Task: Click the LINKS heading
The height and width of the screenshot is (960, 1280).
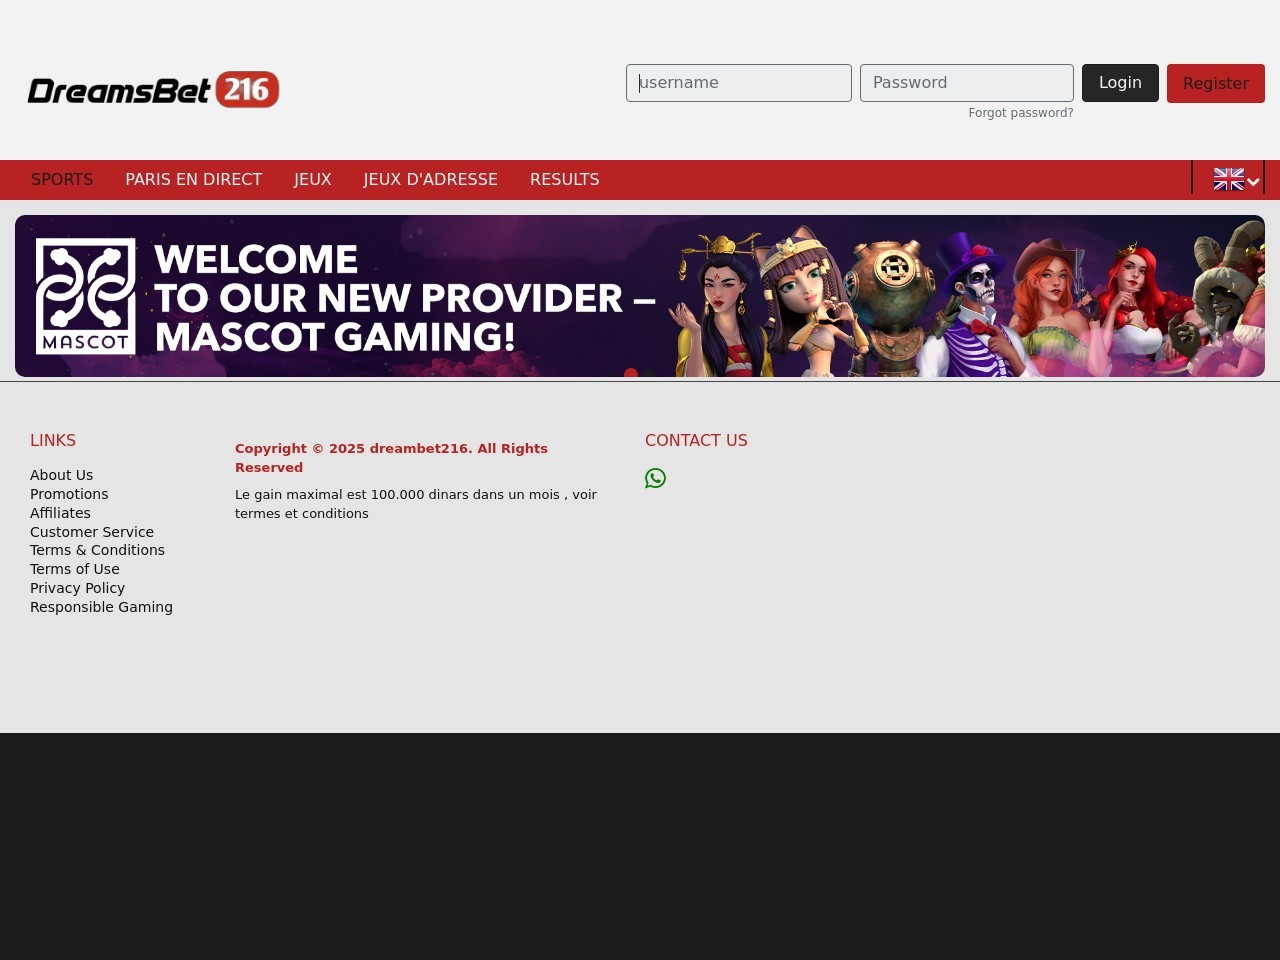Action: pos(53,440)
